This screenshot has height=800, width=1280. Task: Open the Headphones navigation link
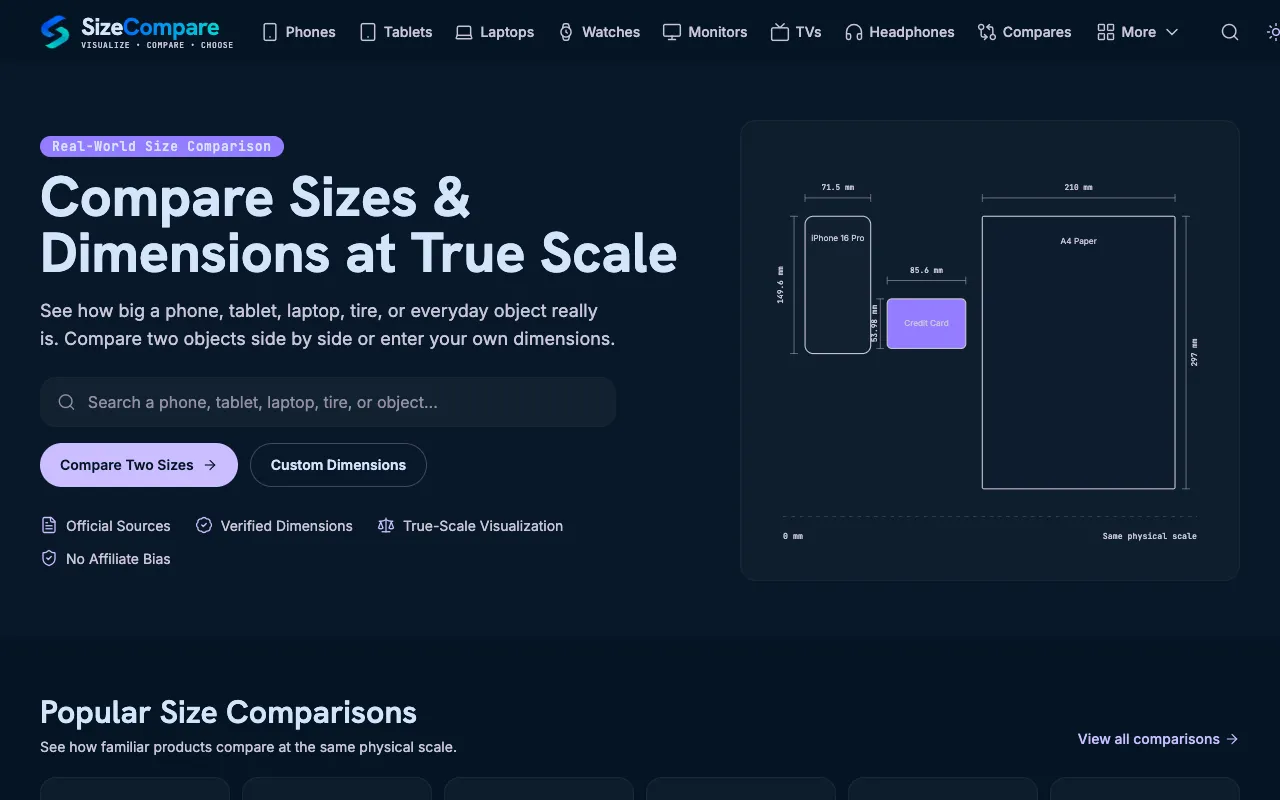(x=899, y=32)
